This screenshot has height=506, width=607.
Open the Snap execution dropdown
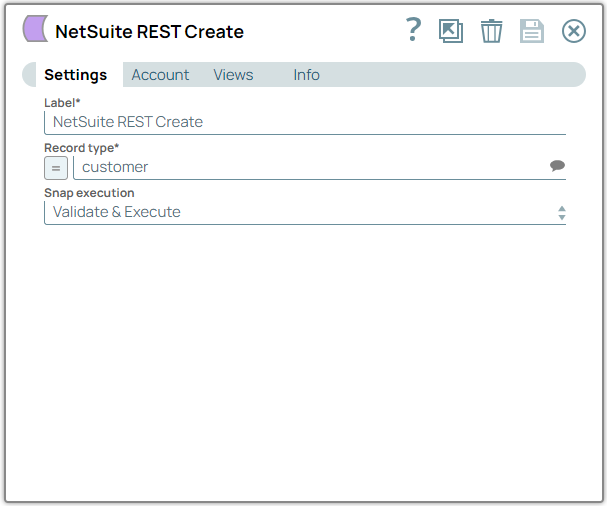click(305, 213)
